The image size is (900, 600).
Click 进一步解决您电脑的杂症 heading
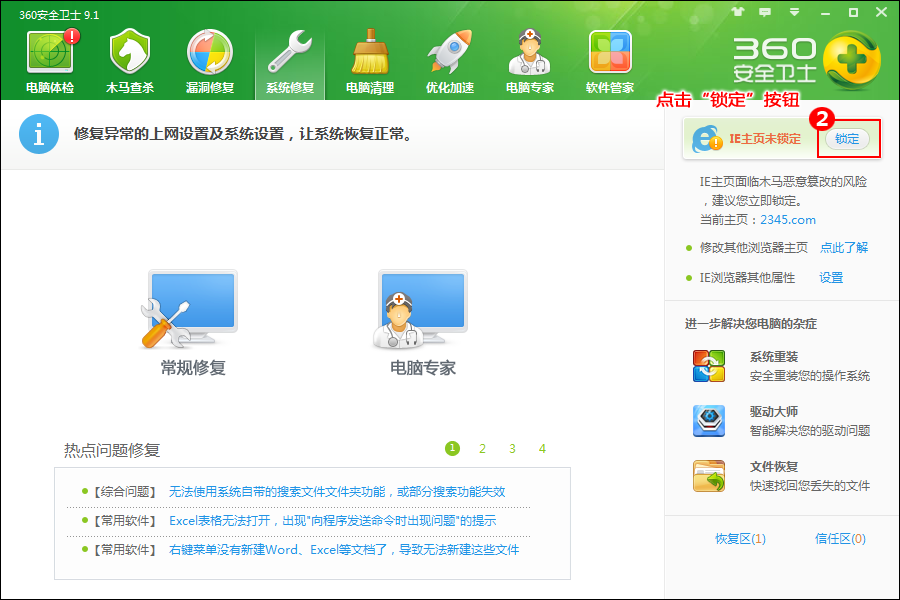751,324
